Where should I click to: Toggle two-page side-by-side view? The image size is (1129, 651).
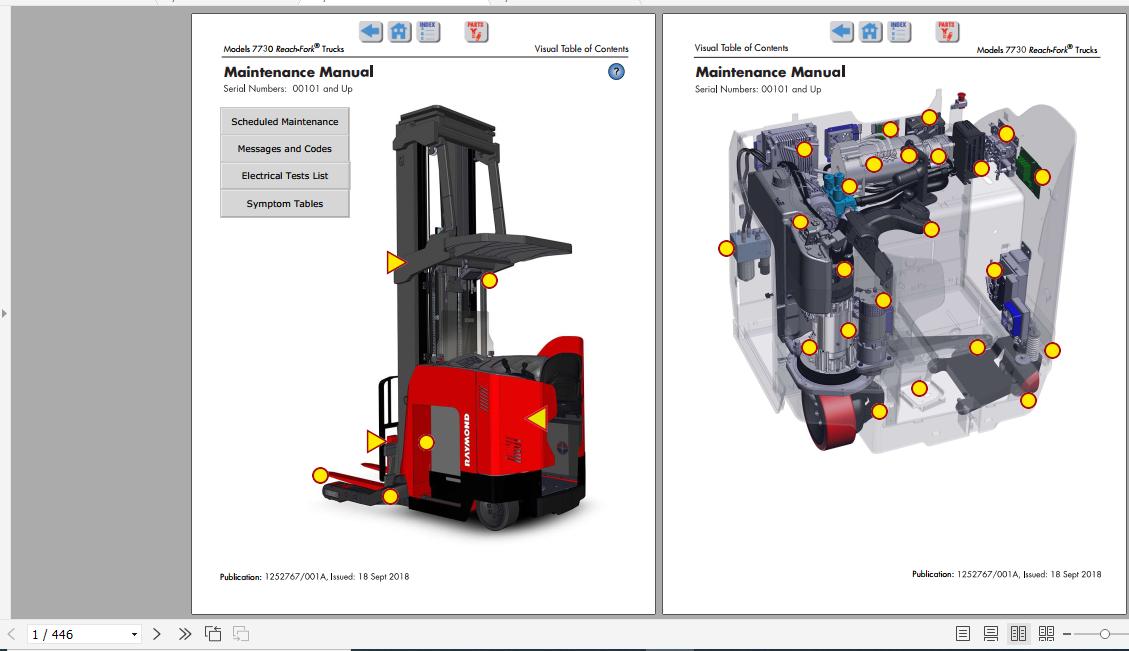(x=1018, y=634)
